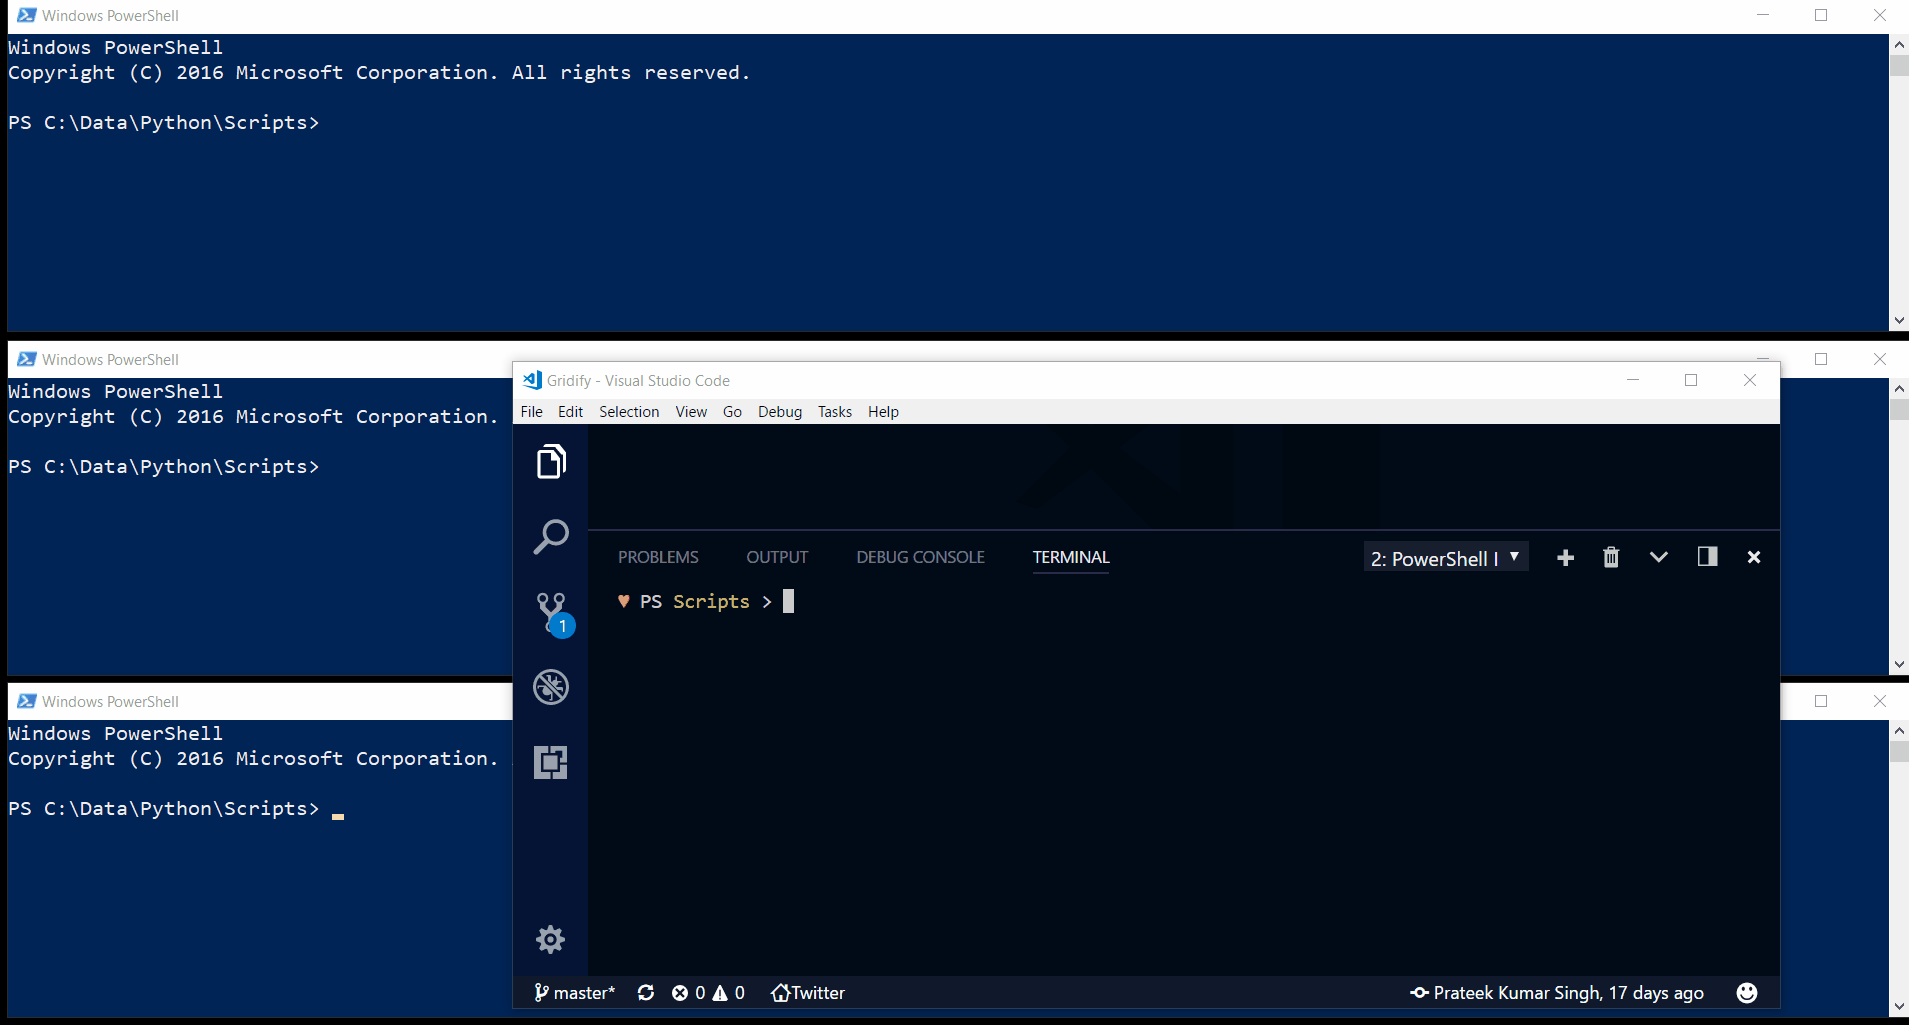Show warnings count in status bar
Viewport: 1909px width, 1025px height.
pyautogui.click(x=729, y=993)
